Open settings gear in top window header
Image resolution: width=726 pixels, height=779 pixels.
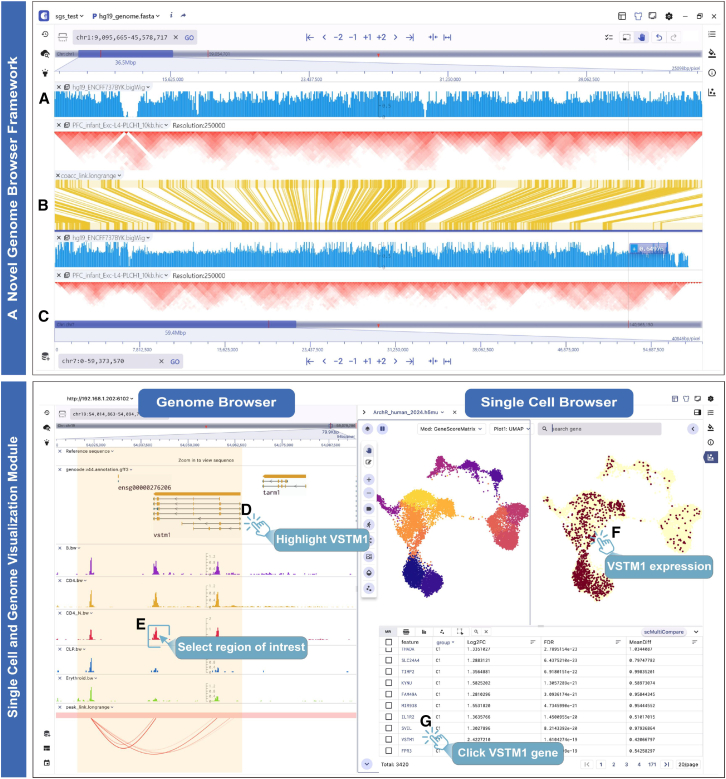point(669,16)
